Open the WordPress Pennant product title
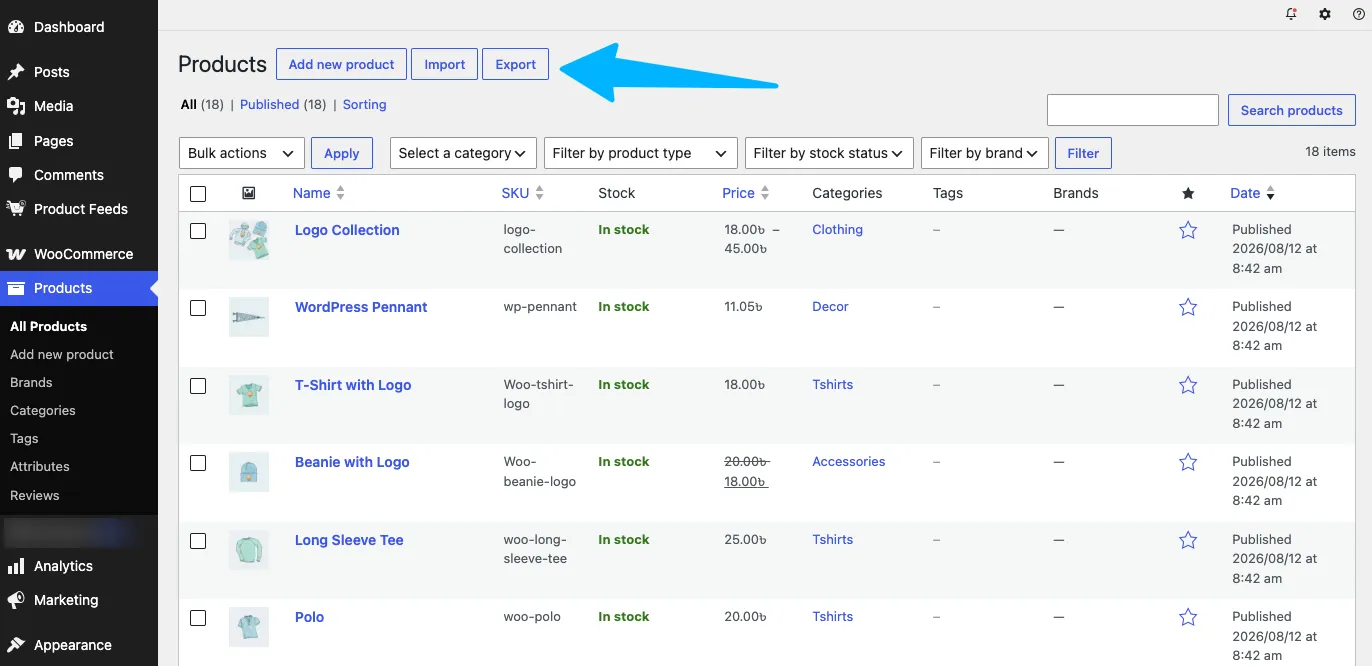 click(361, 307)
